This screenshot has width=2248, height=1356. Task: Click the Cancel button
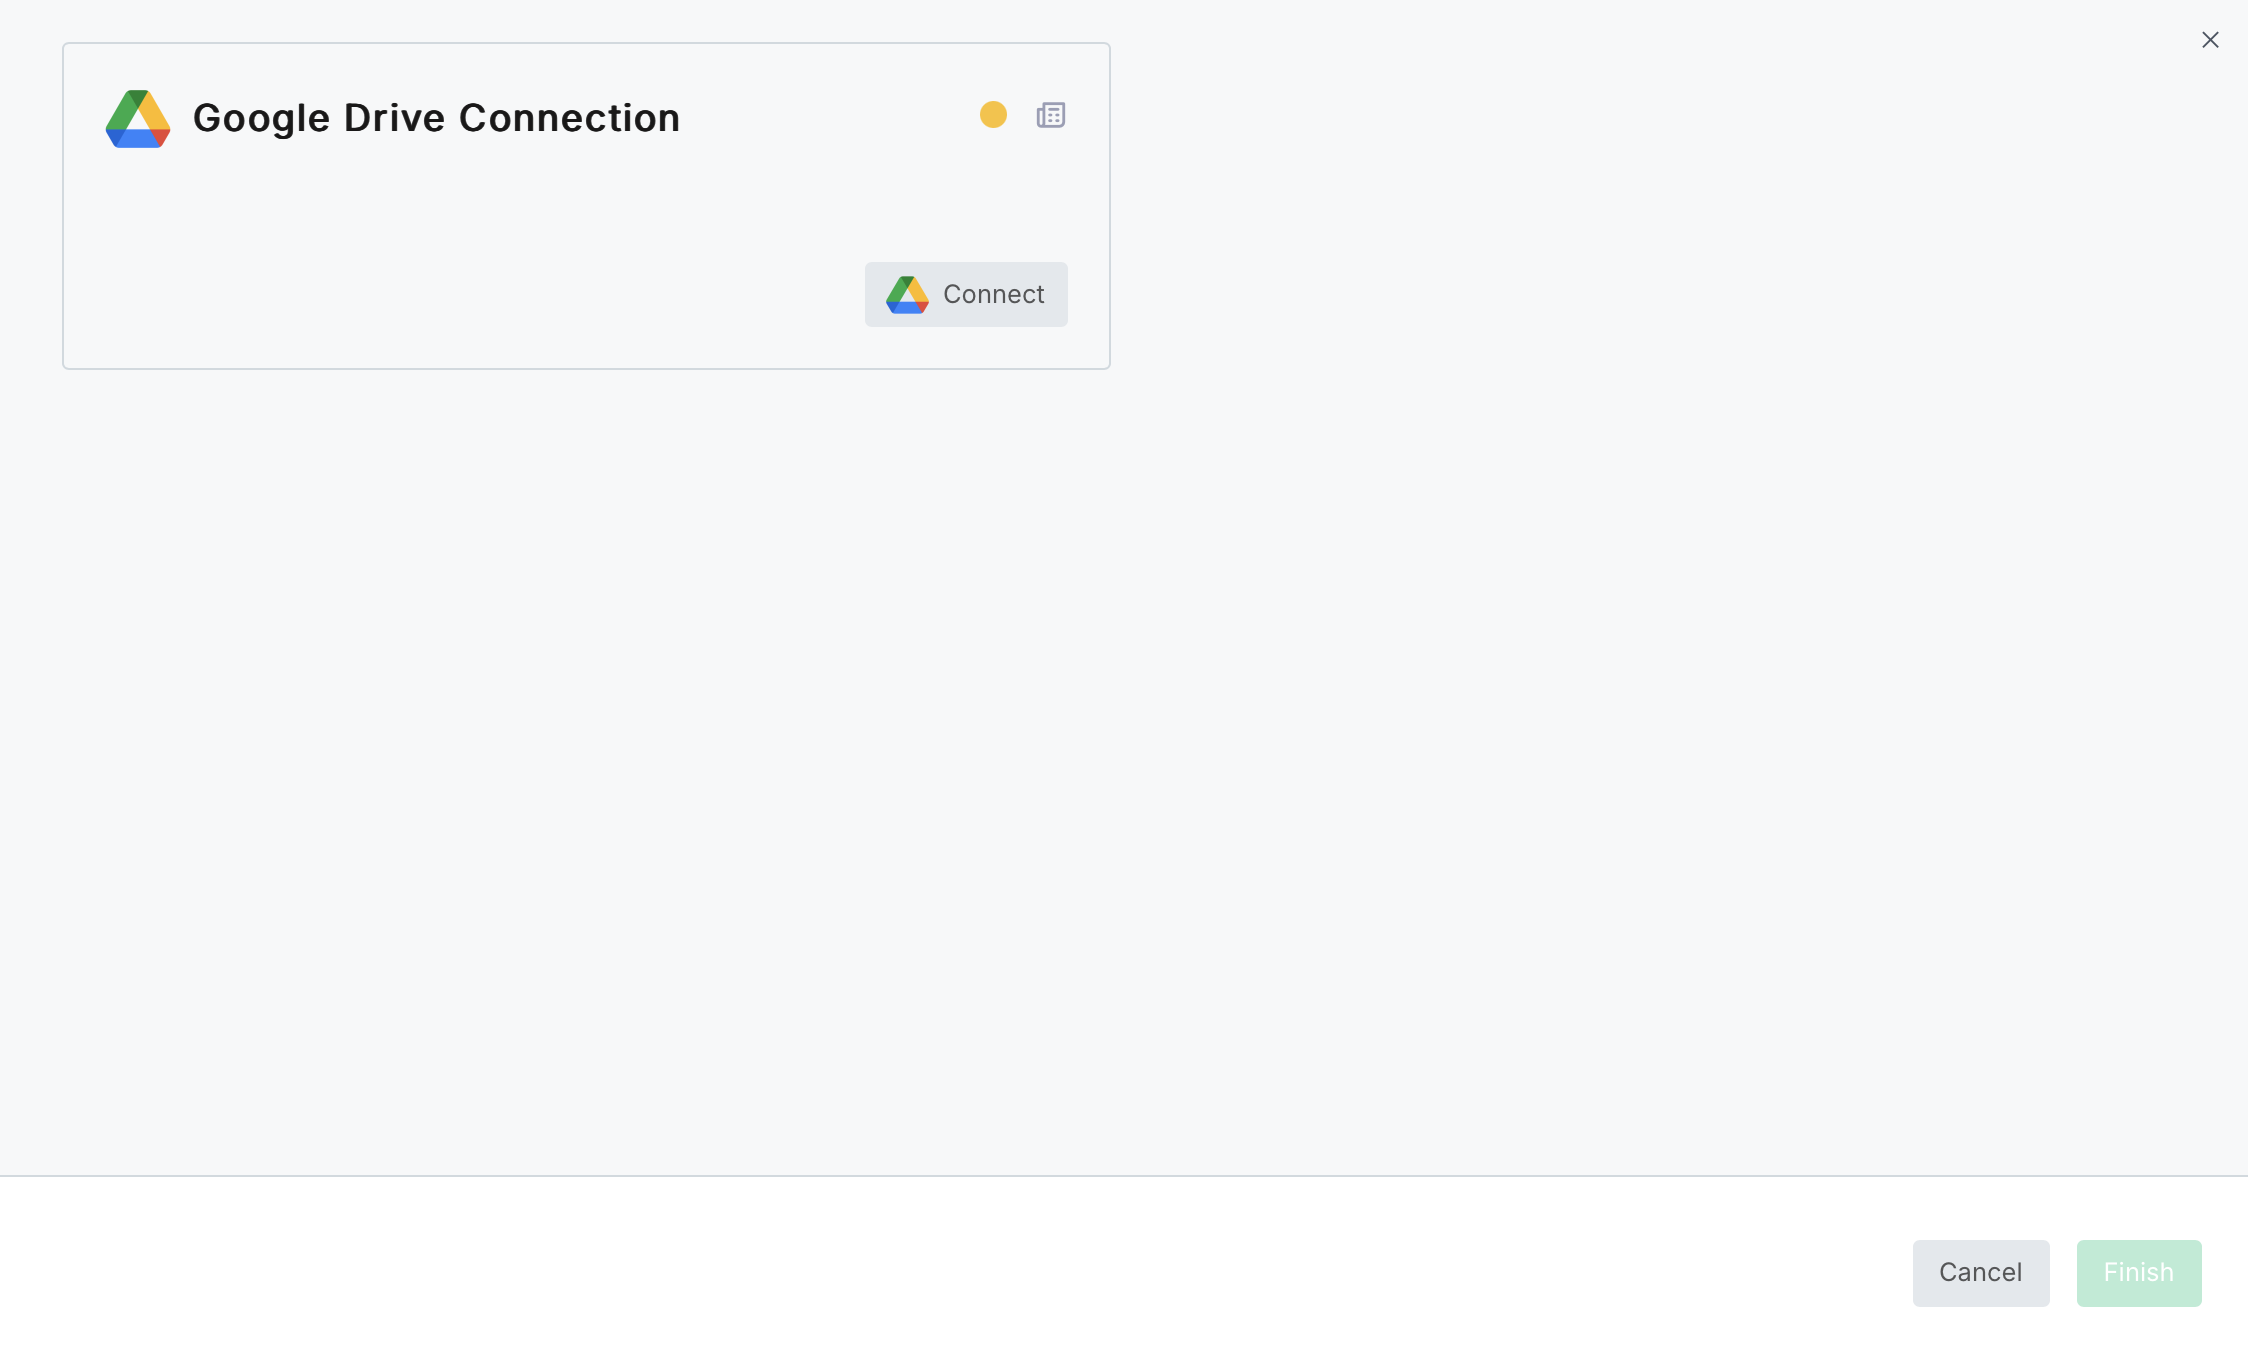(1980, 1272)
